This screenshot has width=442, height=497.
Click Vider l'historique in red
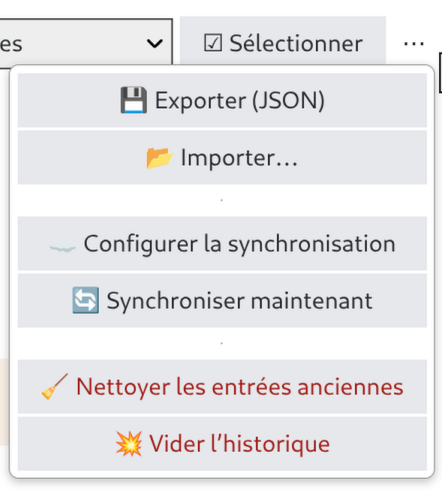(222, 444)
